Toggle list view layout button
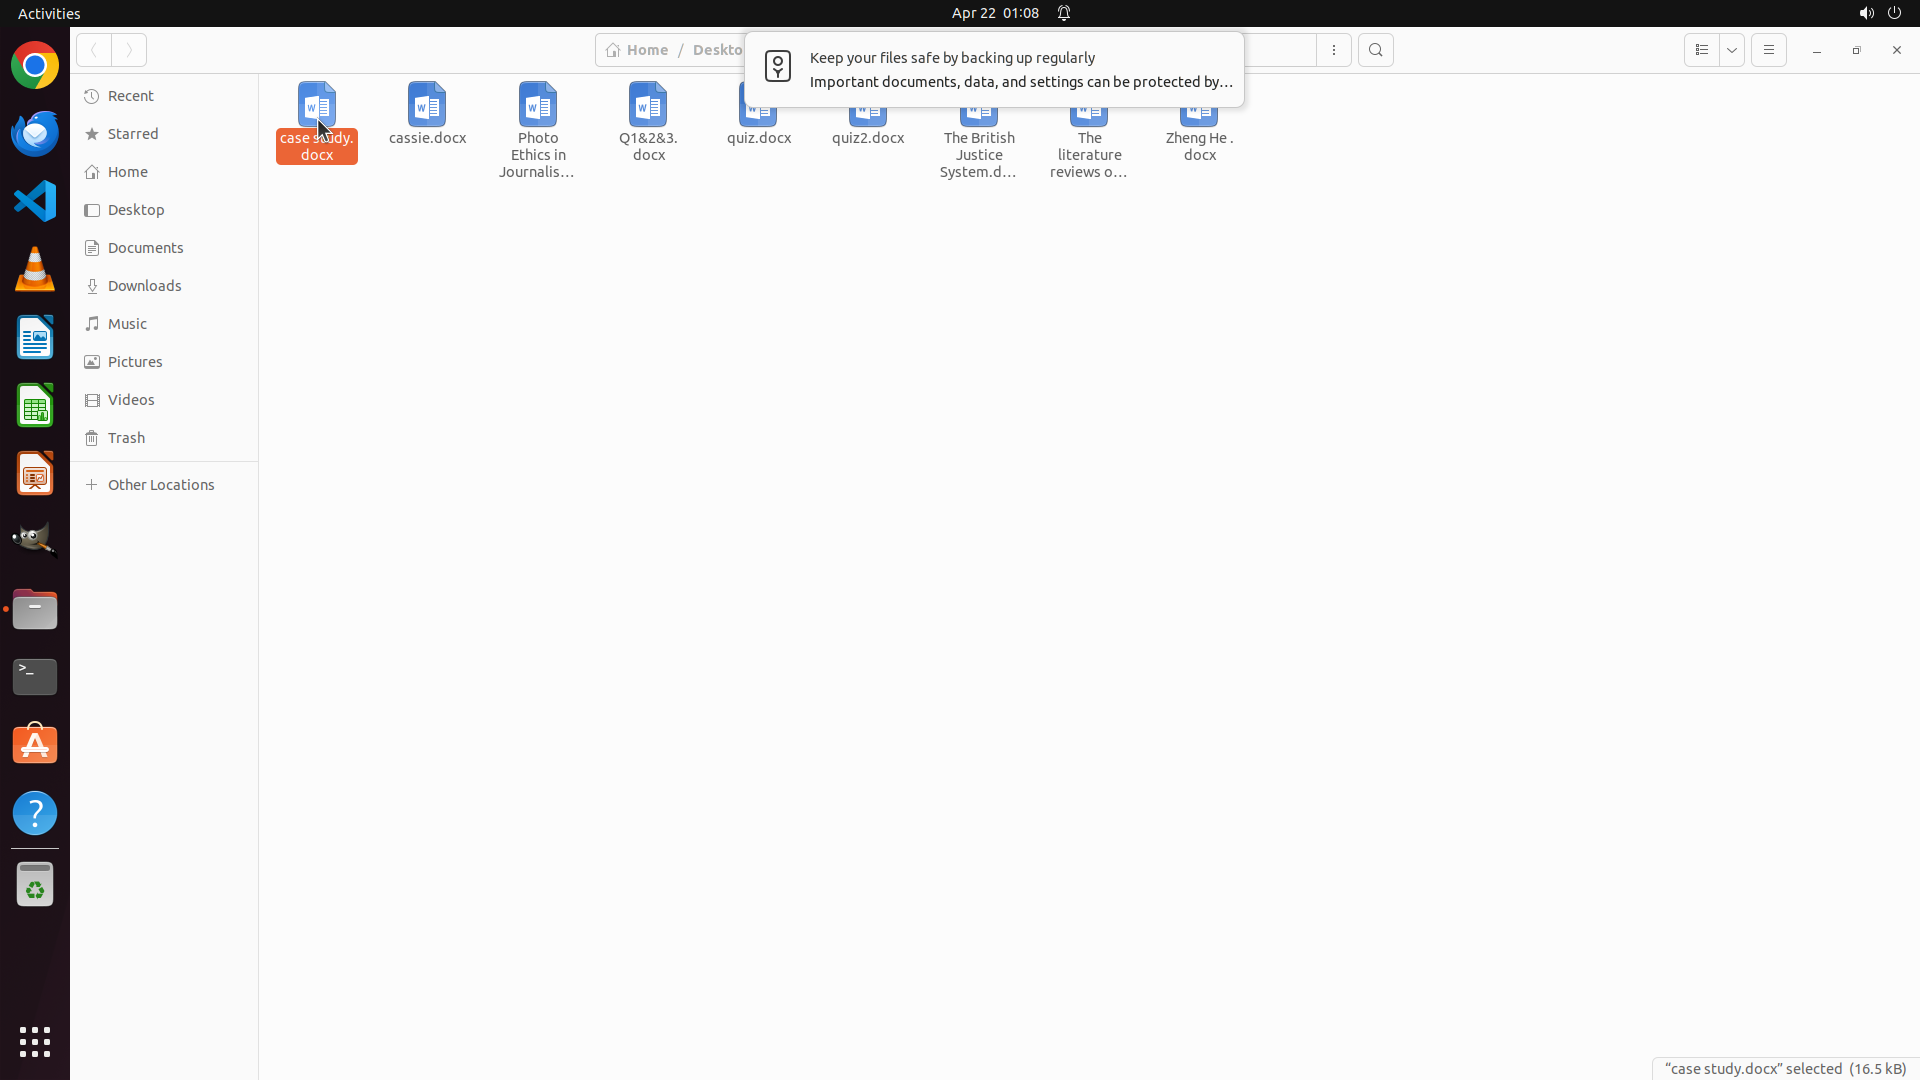This screenshot has width=1920, height=1080. [1701, 50]
